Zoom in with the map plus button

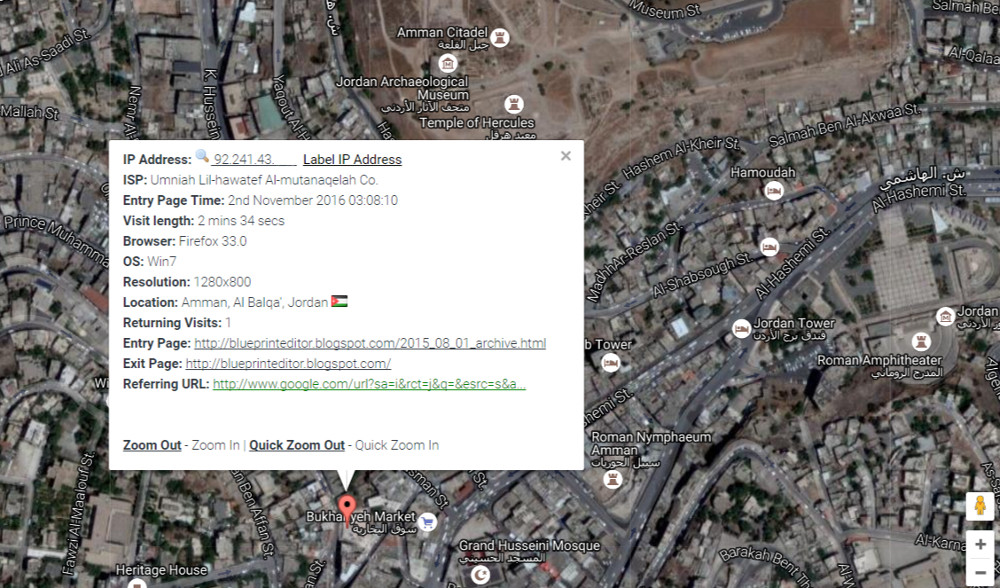(x=980, y=545)
